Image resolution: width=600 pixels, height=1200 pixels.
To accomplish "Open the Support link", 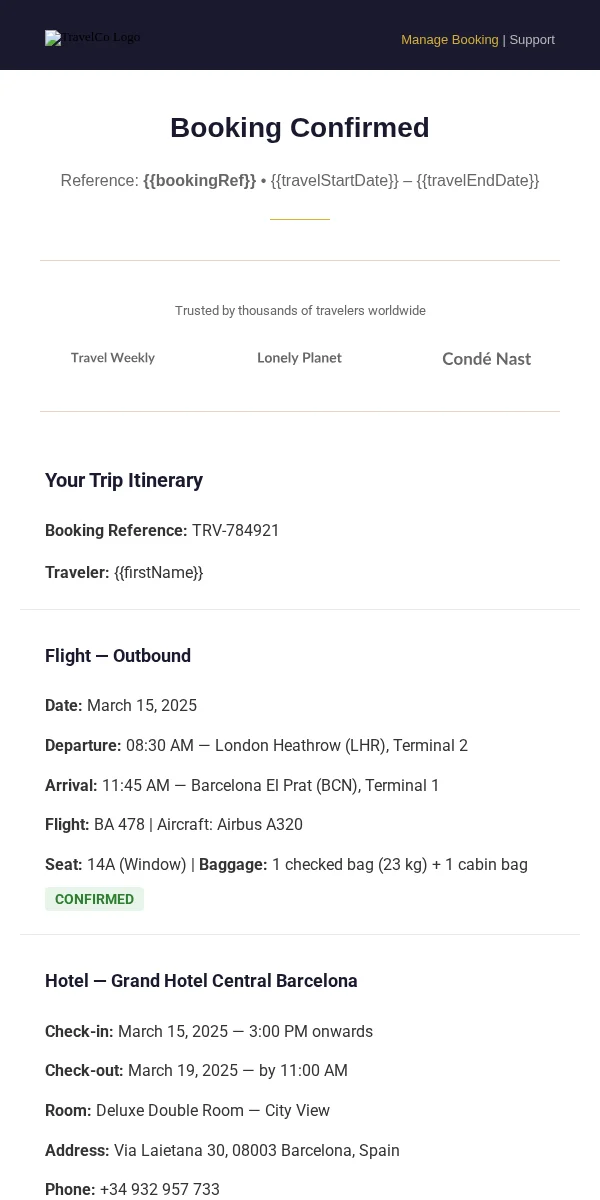I will (x=532, y=40).
